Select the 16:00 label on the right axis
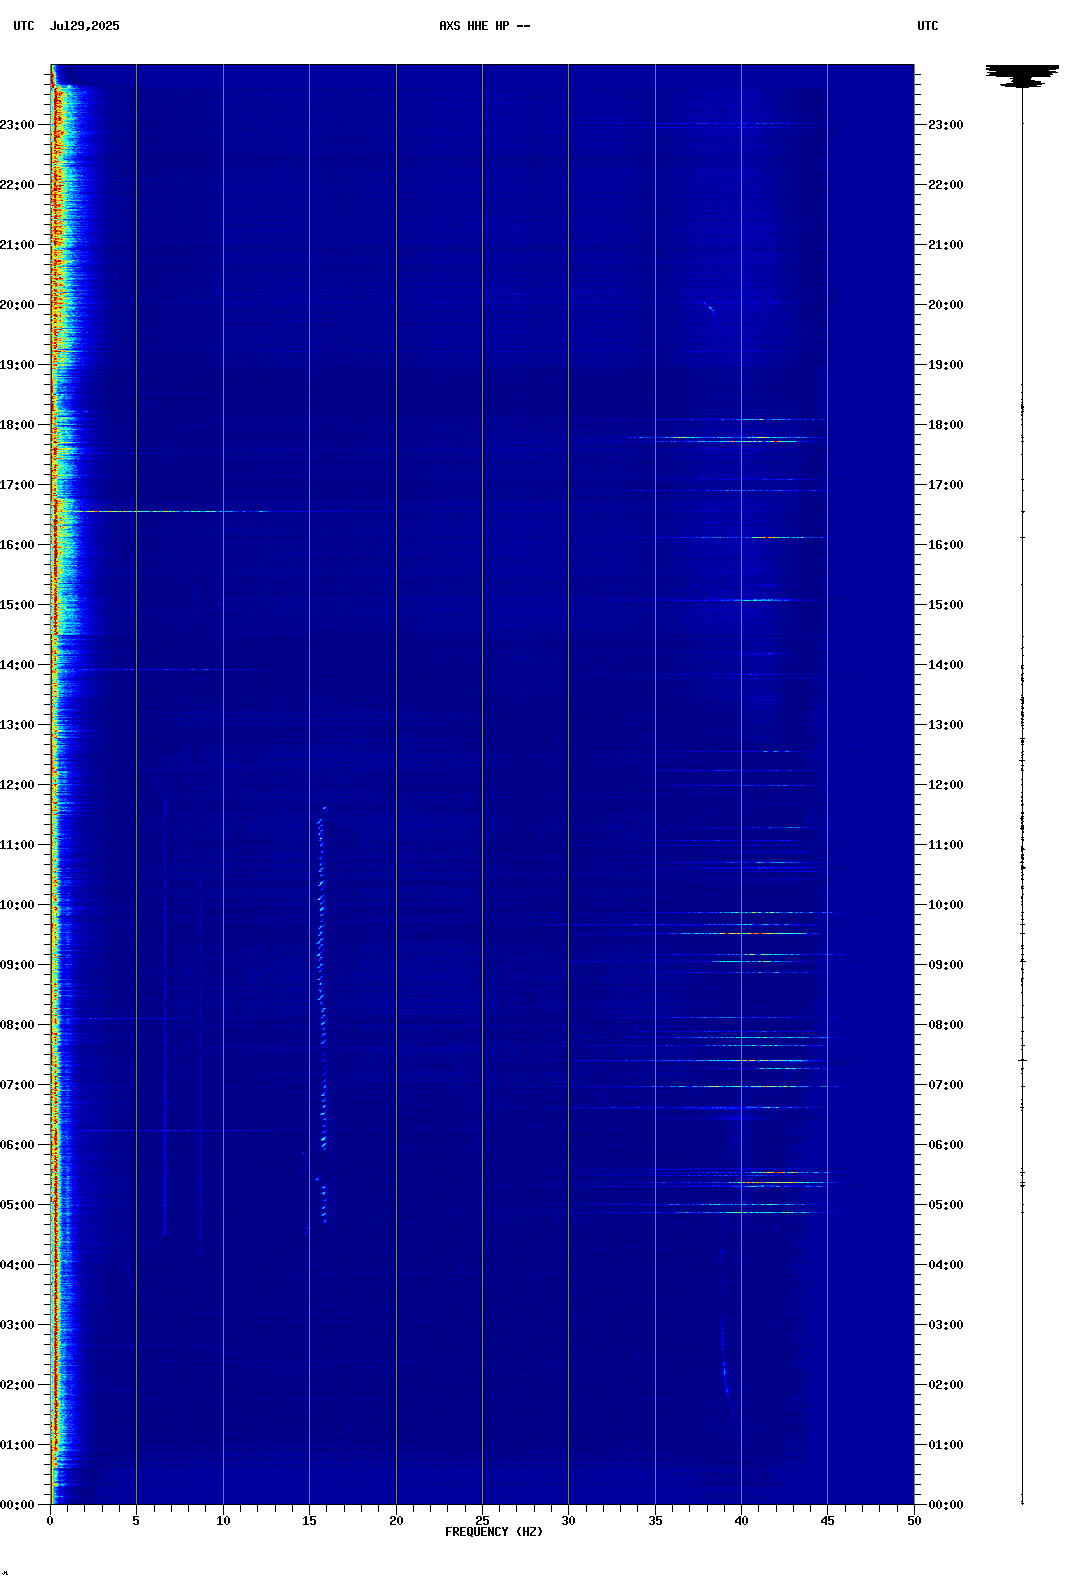The image size is (1066, 1584). 945,545
